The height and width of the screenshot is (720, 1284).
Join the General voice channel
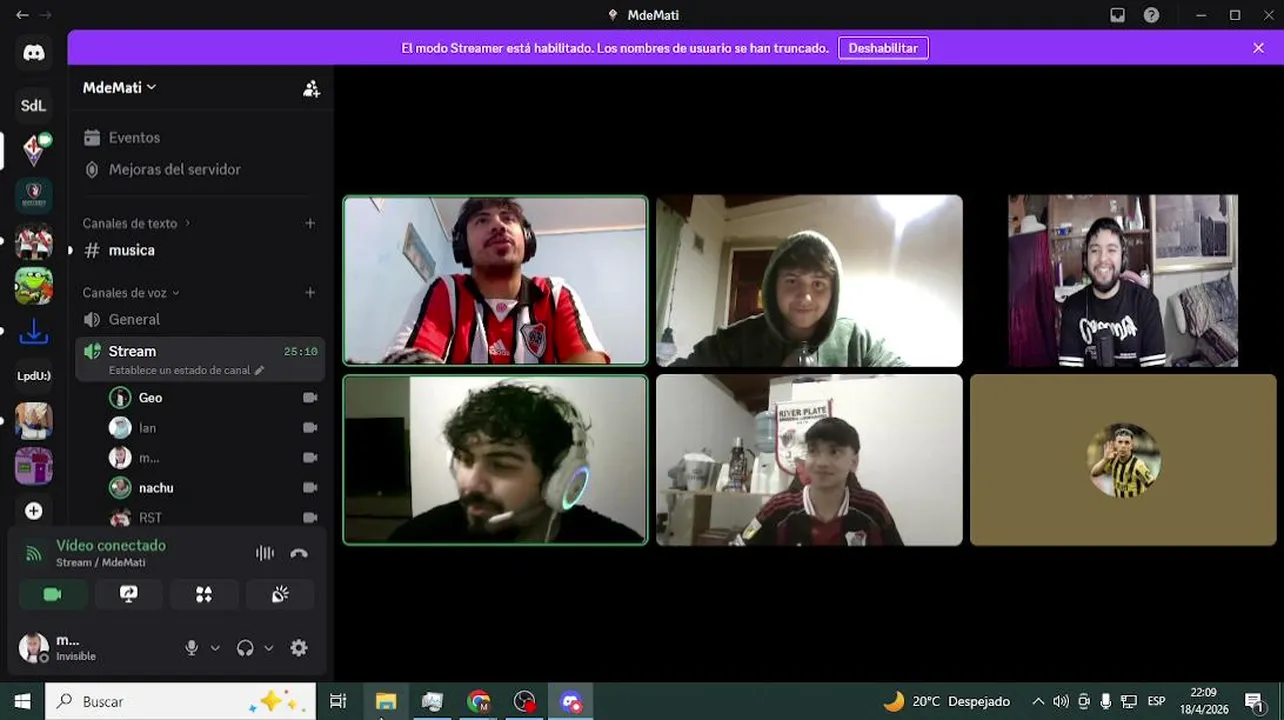pyautogui.click(x=200, y=320)
